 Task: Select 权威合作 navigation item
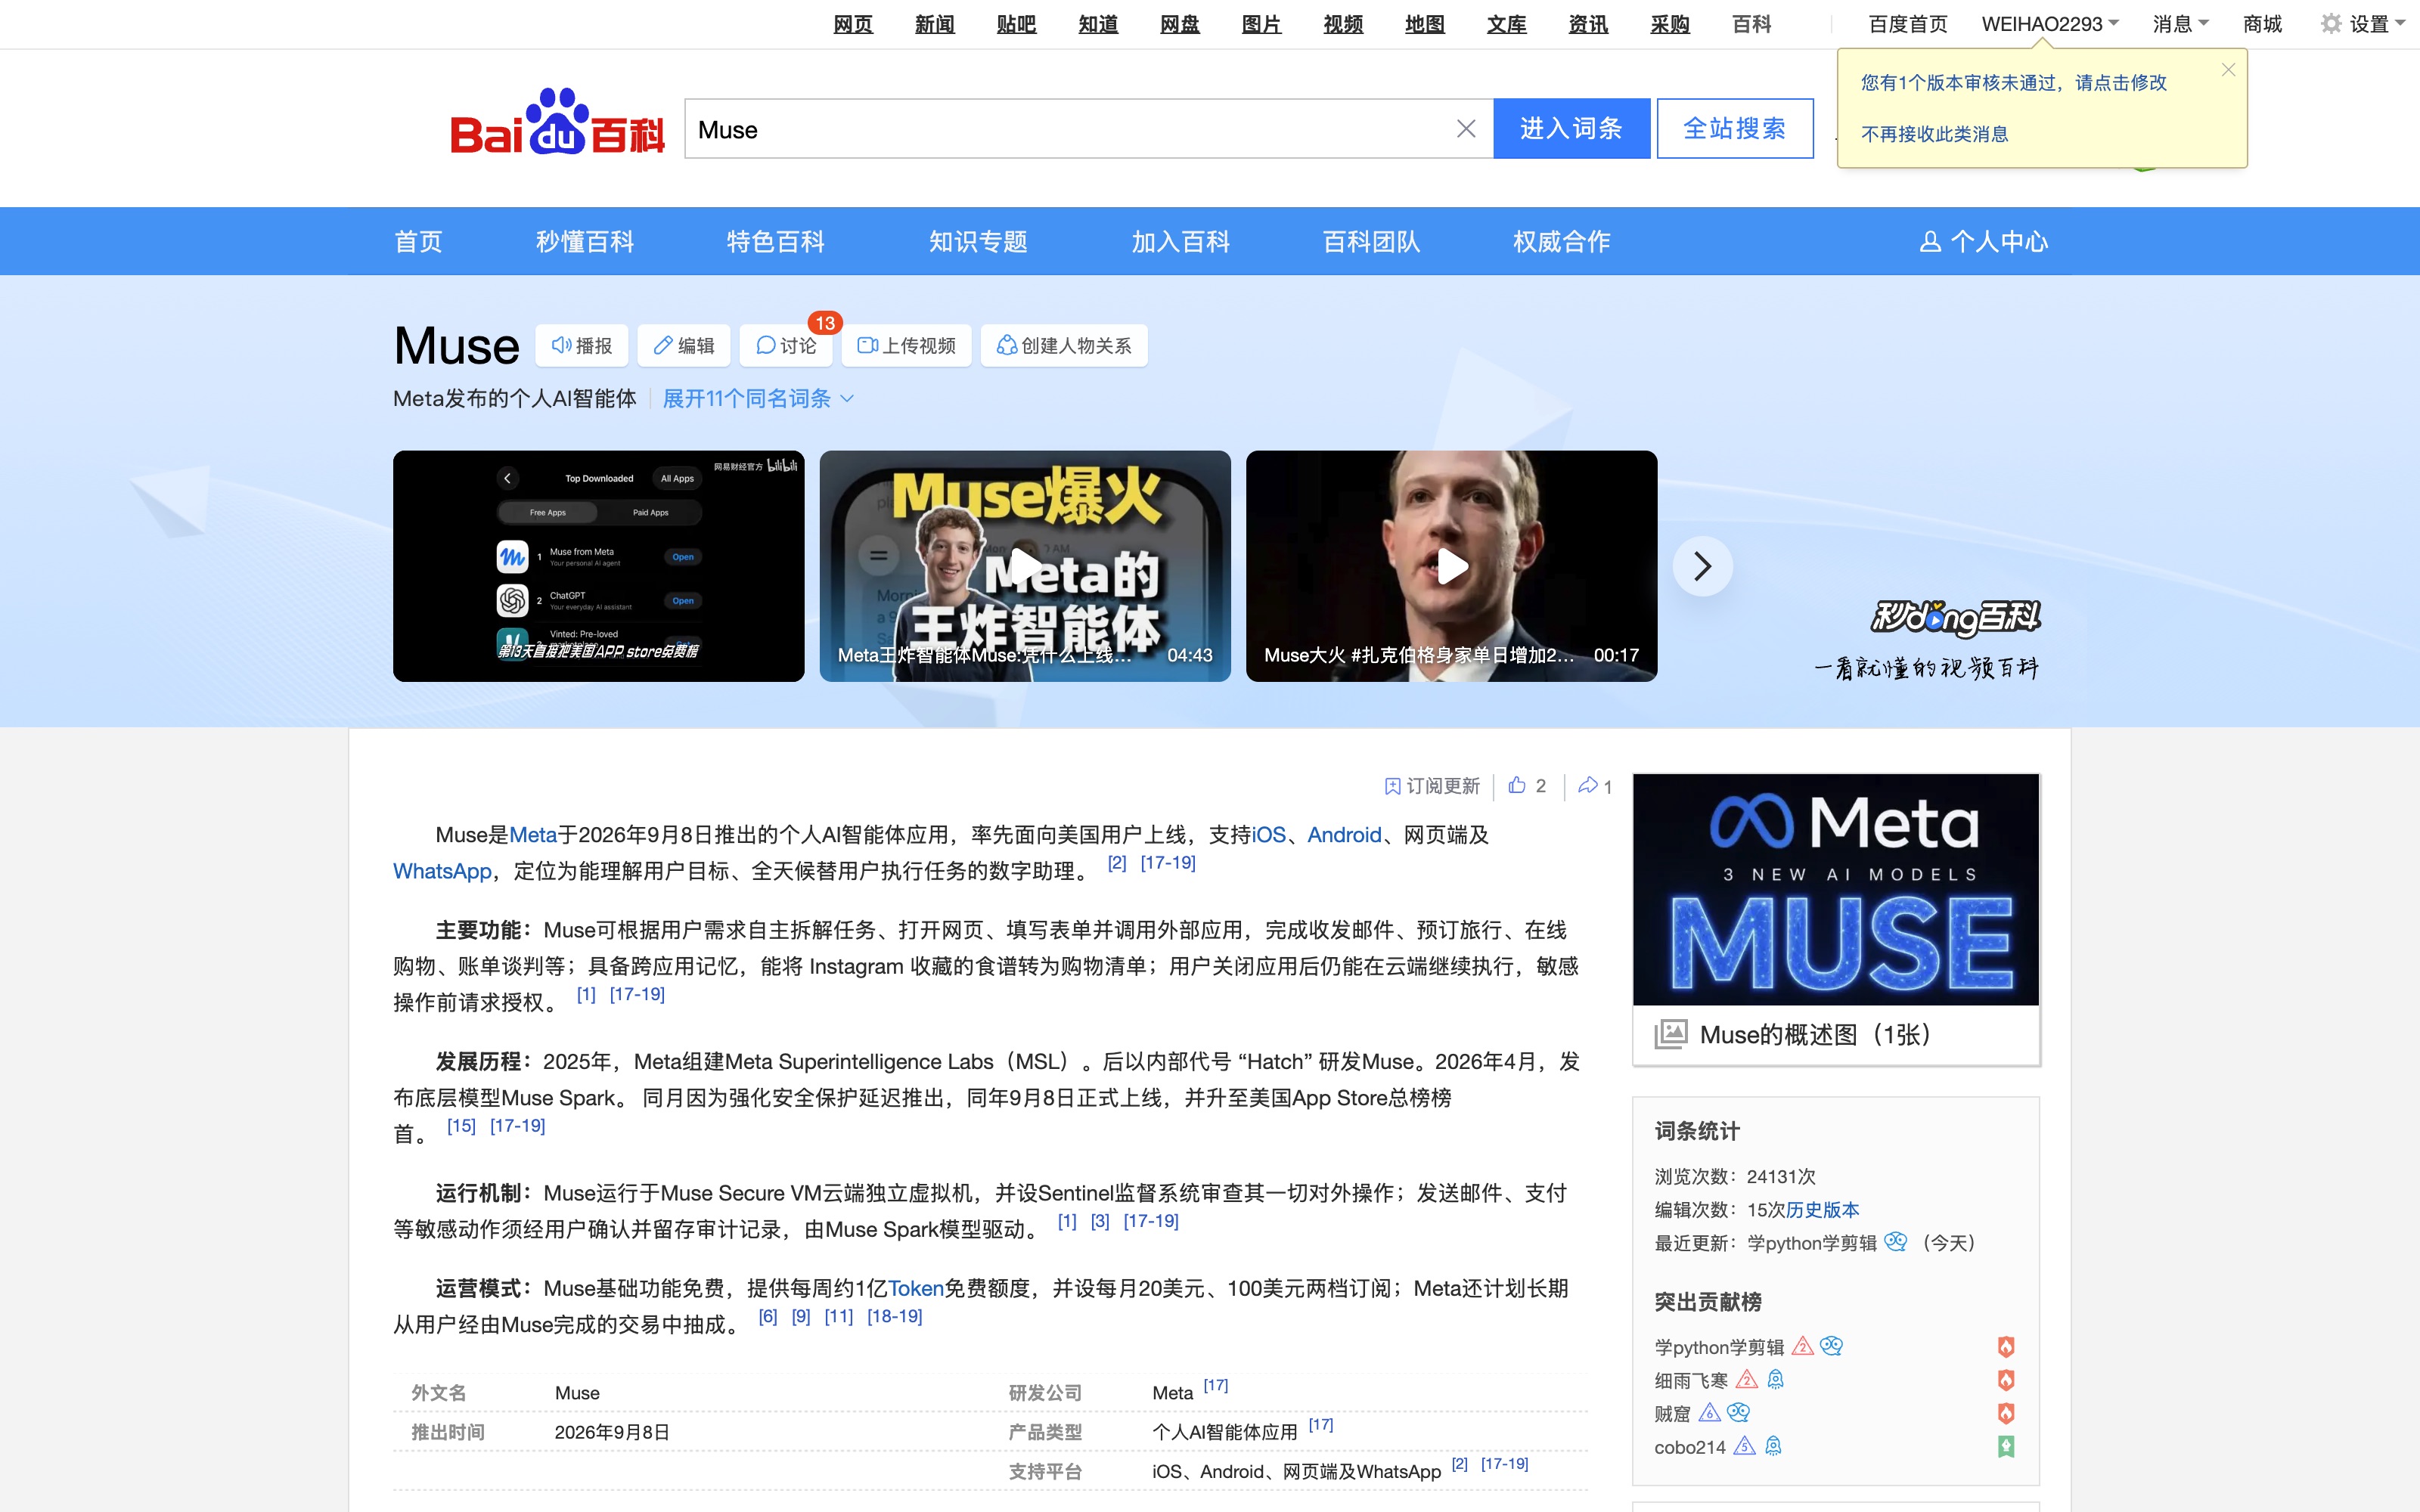click(x=1562, y=242)
